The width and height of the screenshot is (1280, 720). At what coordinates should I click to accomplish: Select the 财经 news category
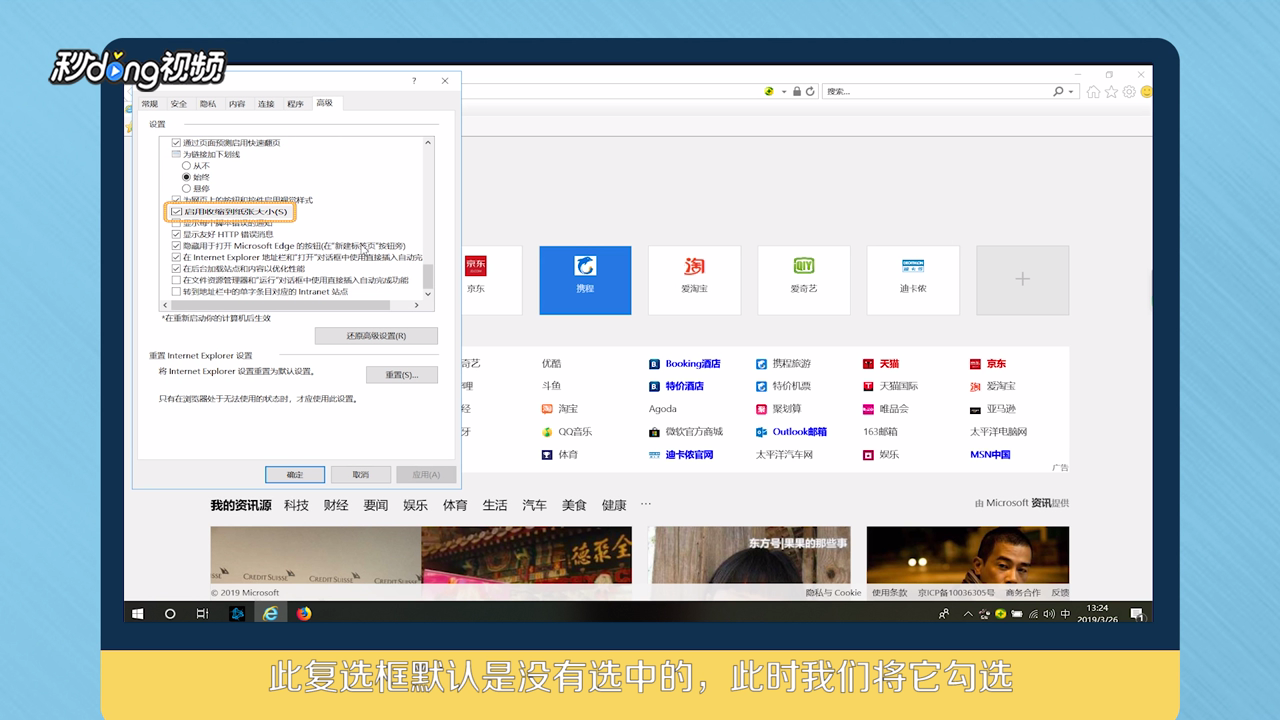[336, 505]
